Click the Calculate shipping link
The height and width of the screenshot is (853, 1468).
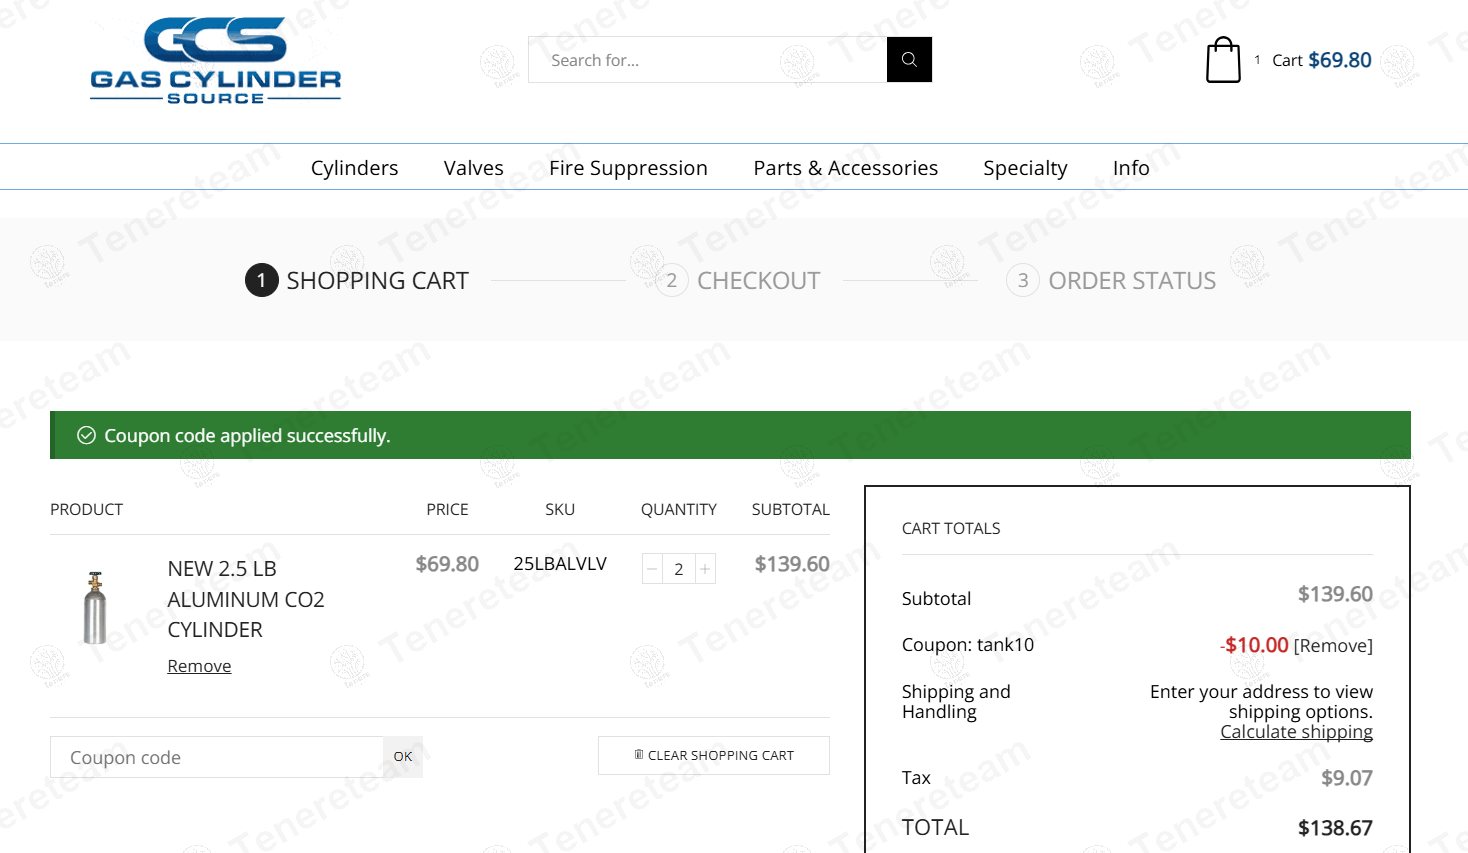coord(1296,732)
